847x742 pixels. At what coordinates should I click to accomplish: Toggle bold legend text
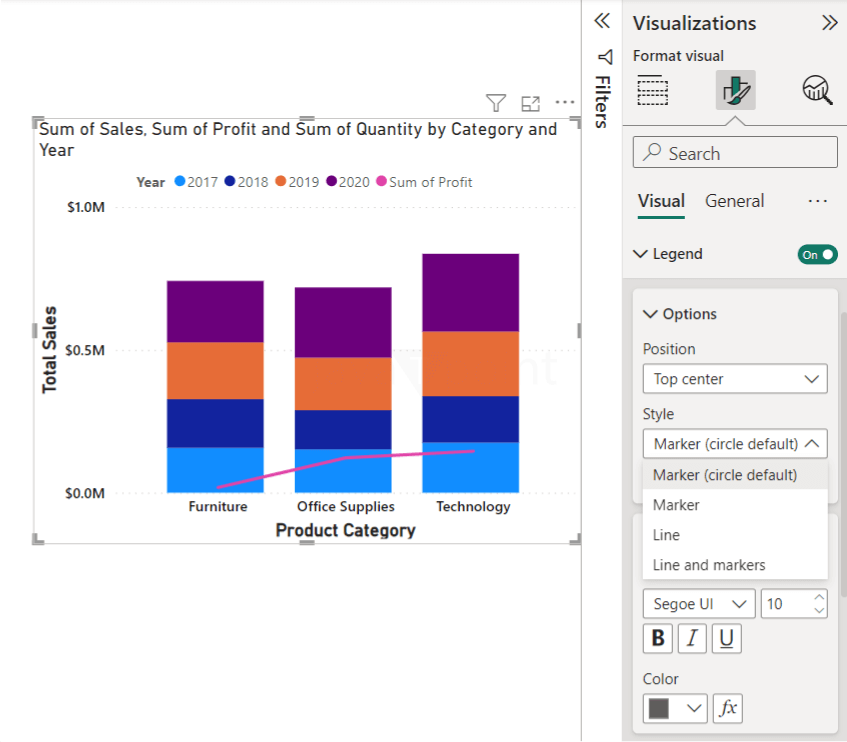coord(658,638)
